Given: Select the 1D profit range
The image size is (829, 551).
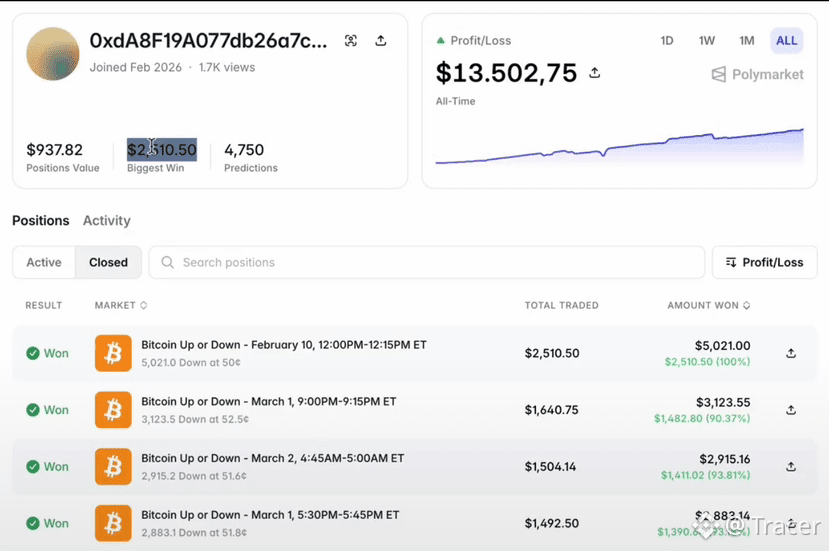Looking at the screenshot, I should pyautogui.click(x=667, y=41).
